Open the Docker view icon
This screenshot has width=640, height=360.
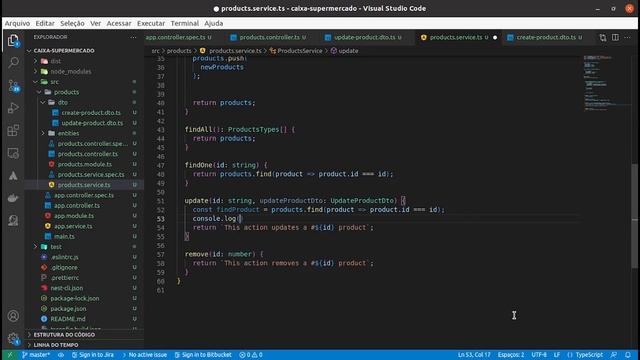pos(13,198)
